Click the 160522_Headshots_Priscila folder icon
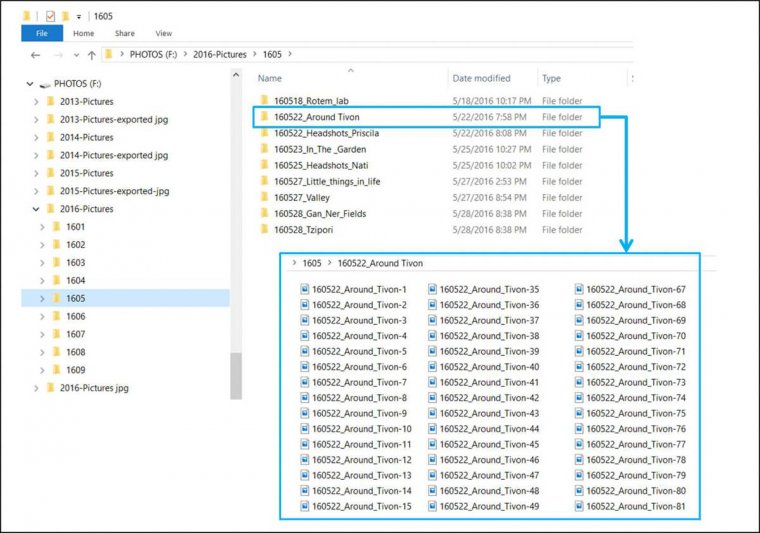 pyautogui.click(x=264, y=133)
